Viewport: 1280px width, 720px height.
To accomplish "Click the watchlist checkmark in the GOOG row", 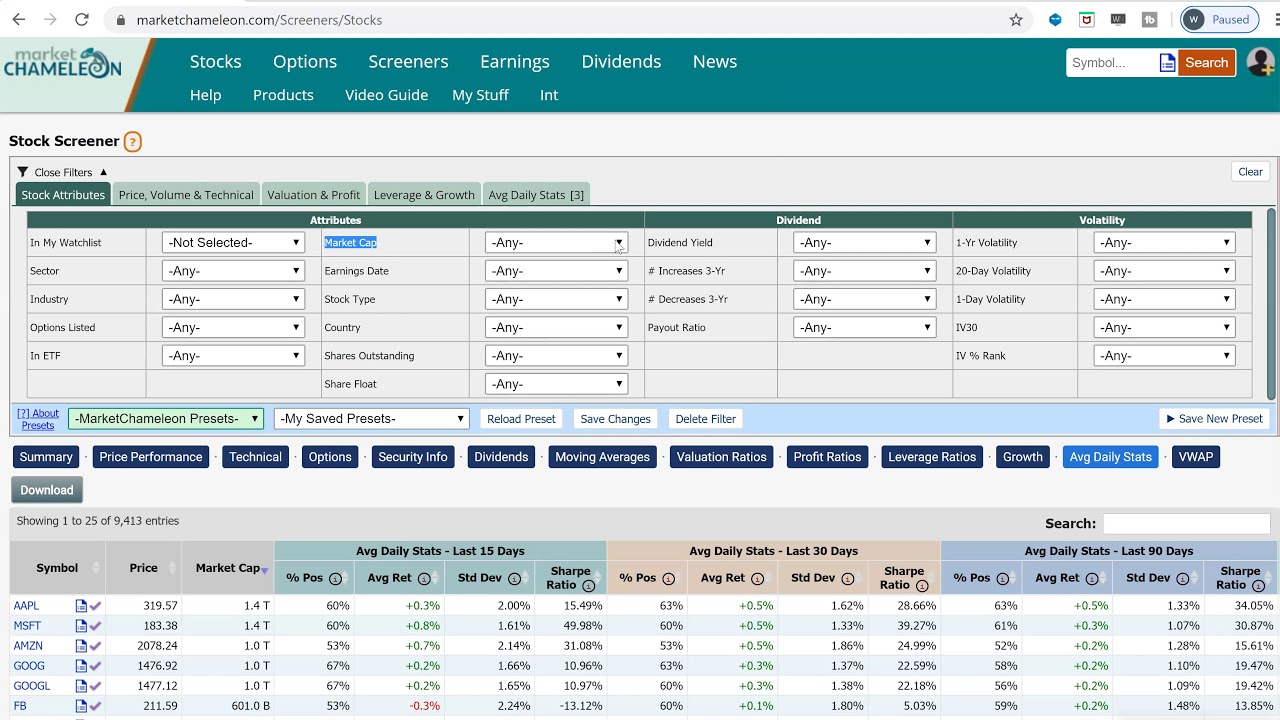I will (95, 666).
